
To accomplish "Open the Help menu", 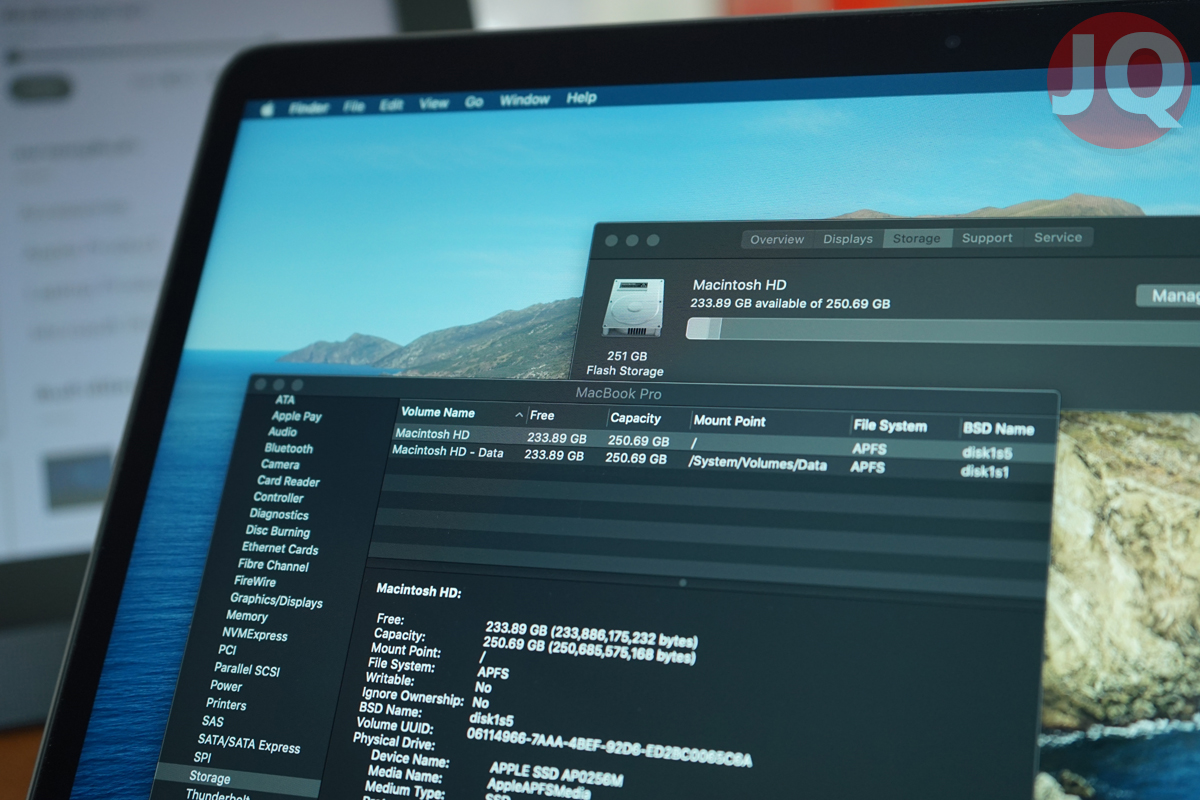I will [581, 98].
